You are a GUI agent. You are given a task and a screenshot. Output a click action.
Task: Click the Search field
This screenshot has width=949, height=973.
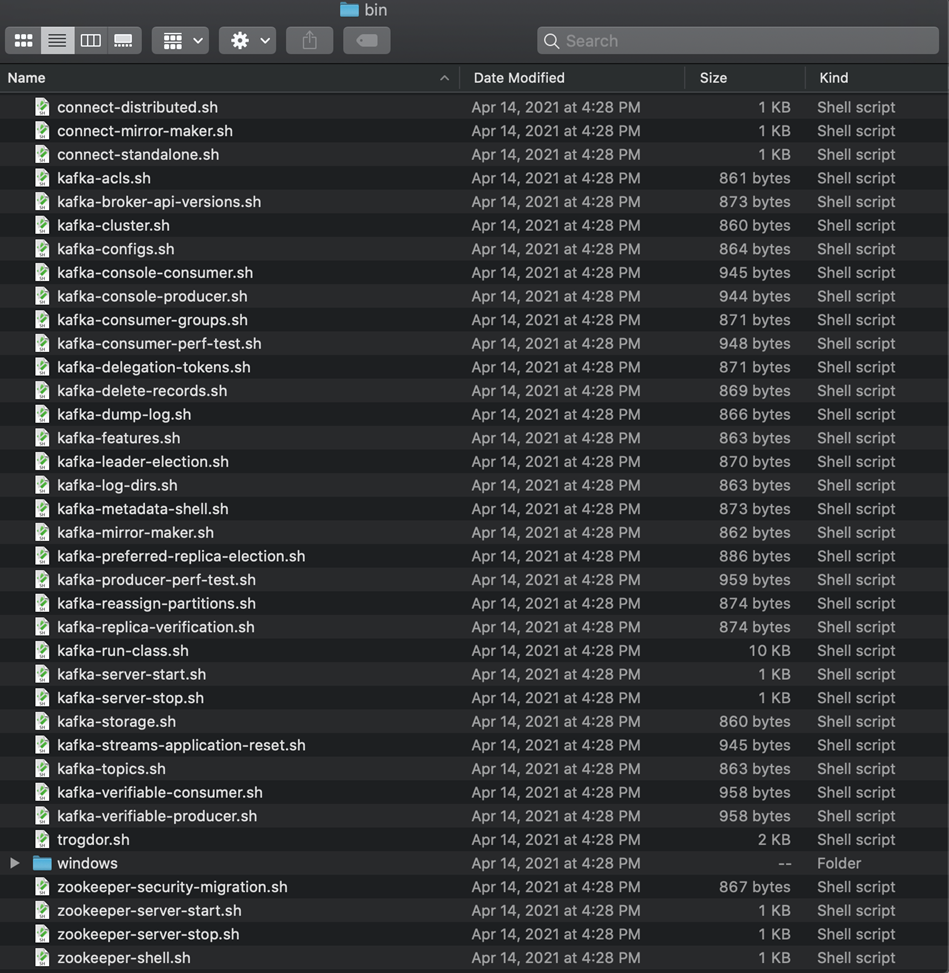pyautogui.click(x=738, y=41)
